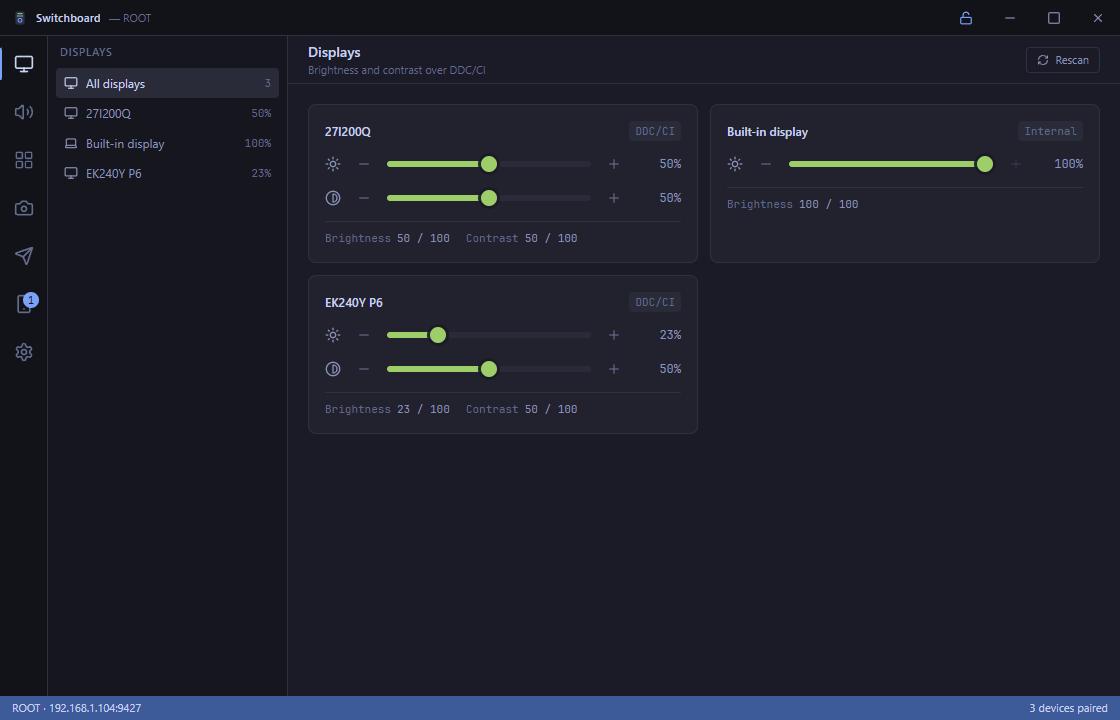The image size is (1120, 720).
Task: Increase 27I200Q contrast with plus
Action: tap(614, 198)
